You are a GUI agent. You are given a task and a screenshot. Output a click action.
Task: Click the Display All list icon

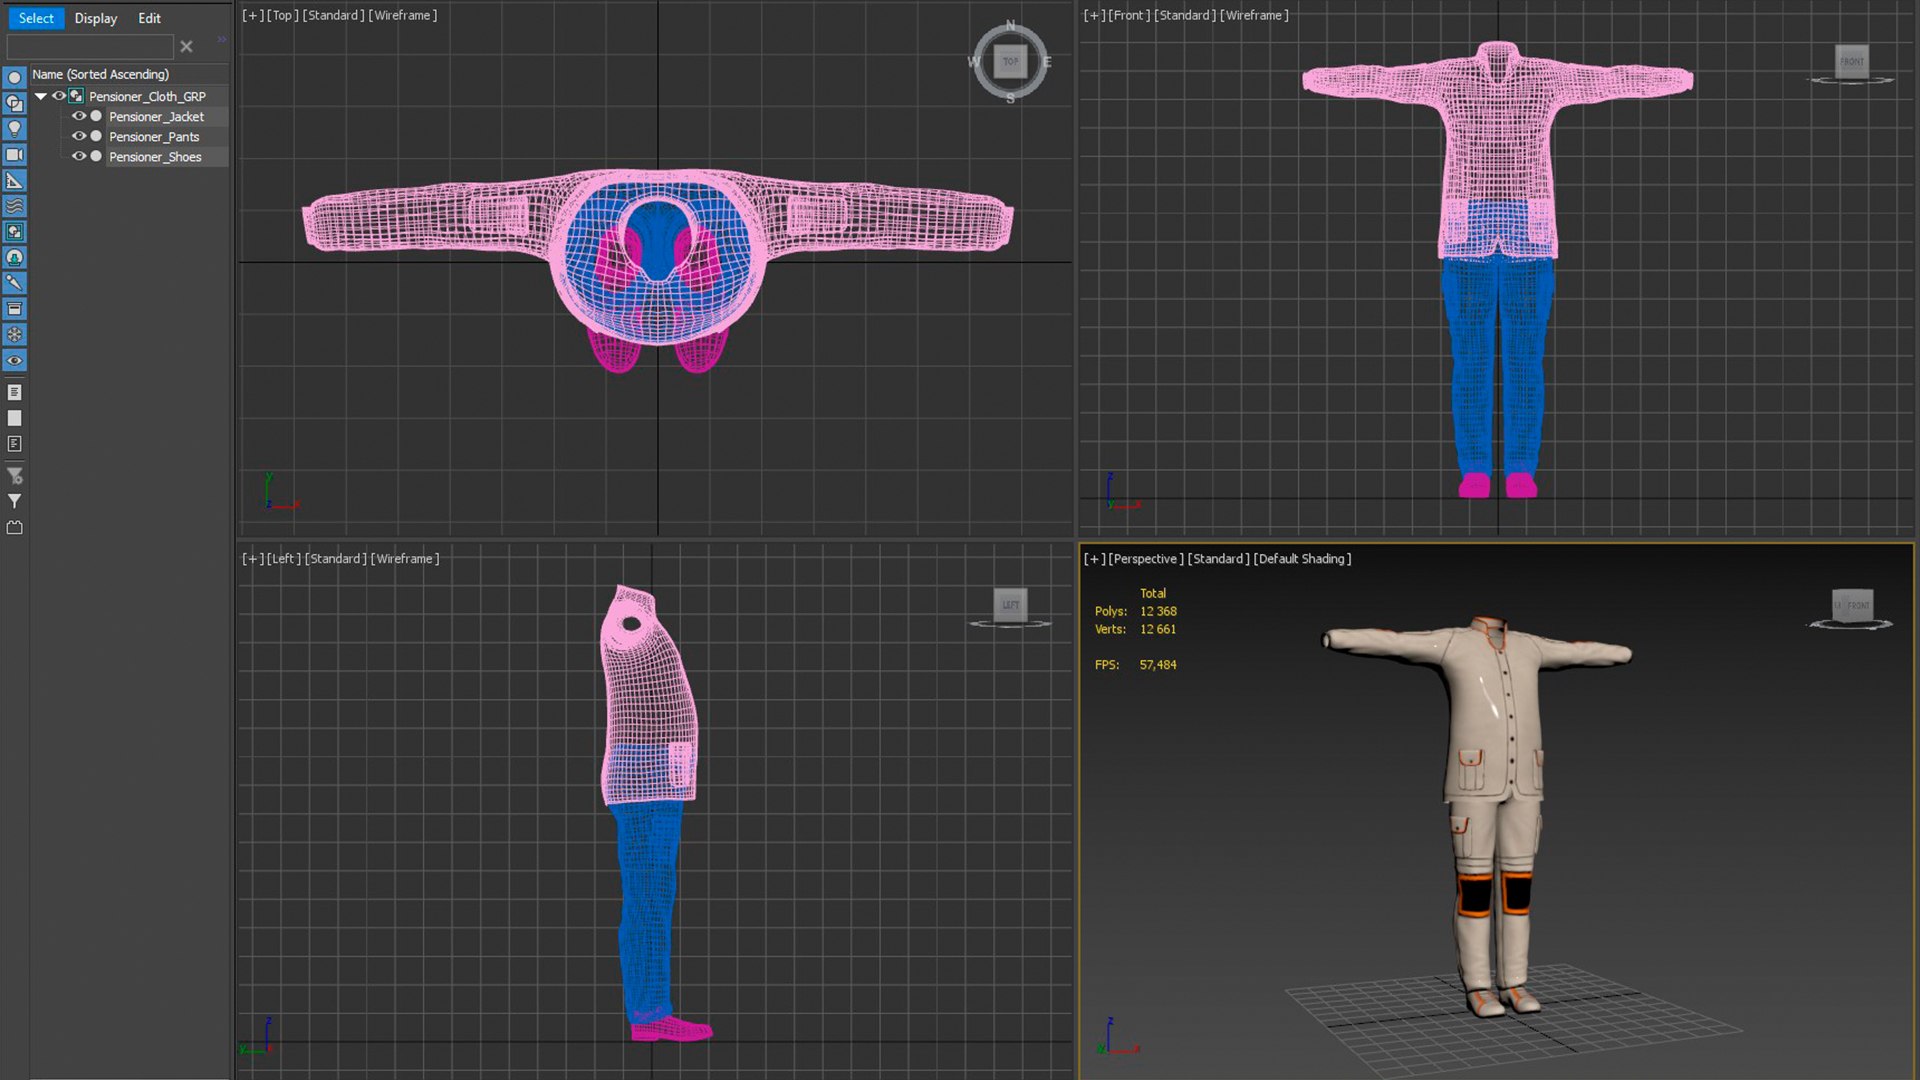pos(14,392)
